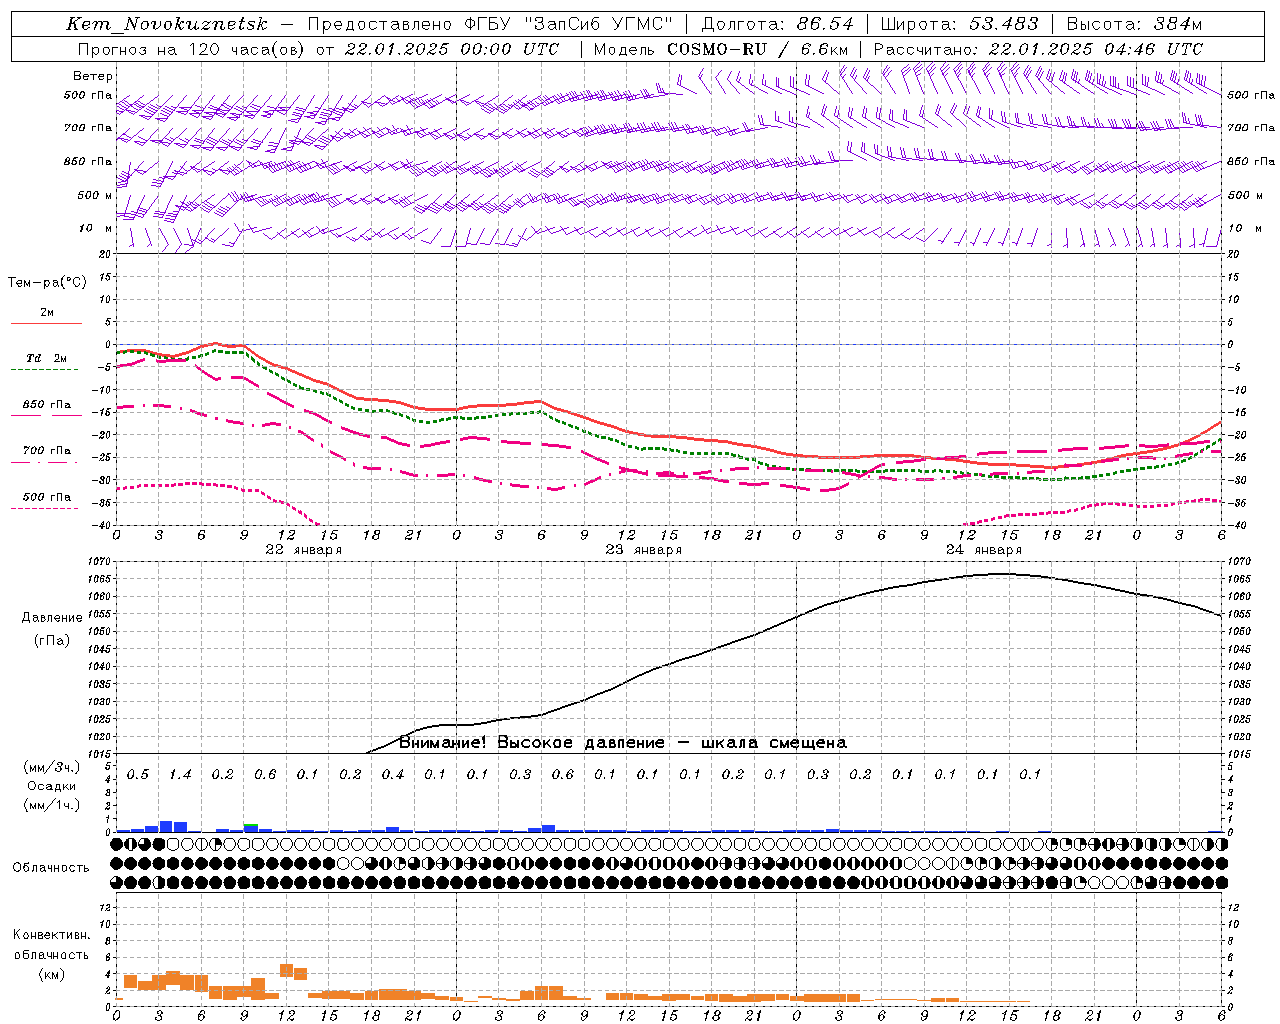Click the '(мм/3ч.)' precipitation unit label
1280x1024 pixels.
tap(52, 767)
